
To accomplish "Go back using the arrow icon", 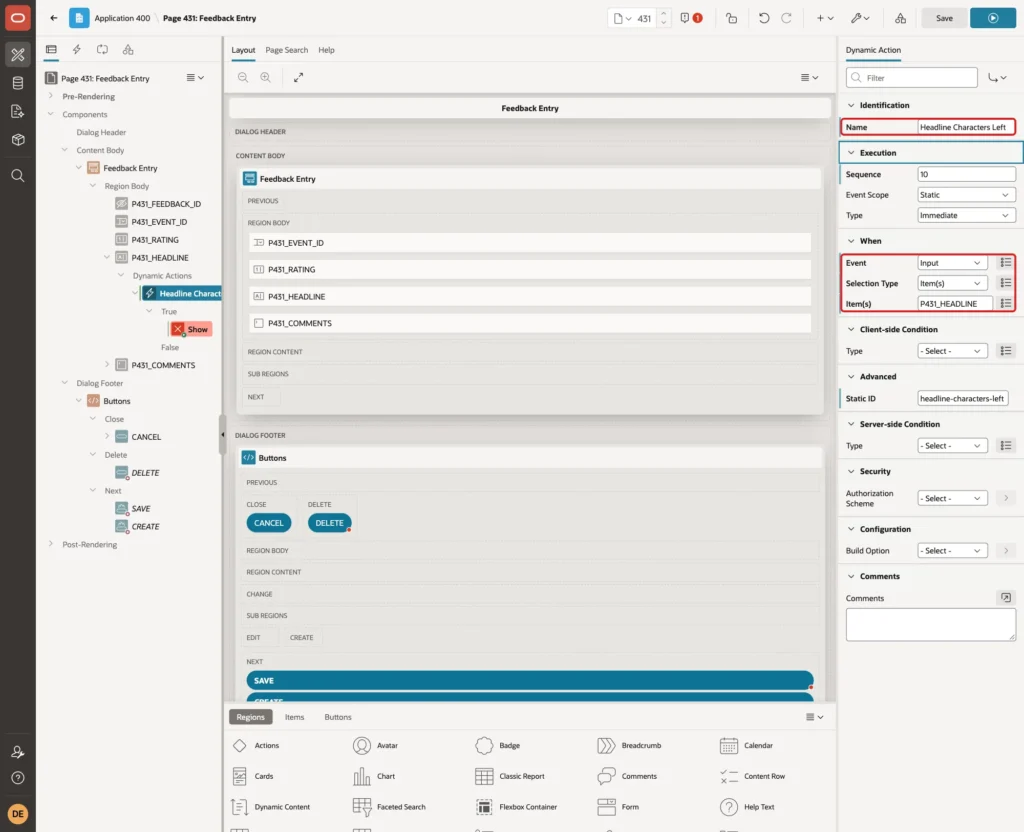I will point(54,18).
